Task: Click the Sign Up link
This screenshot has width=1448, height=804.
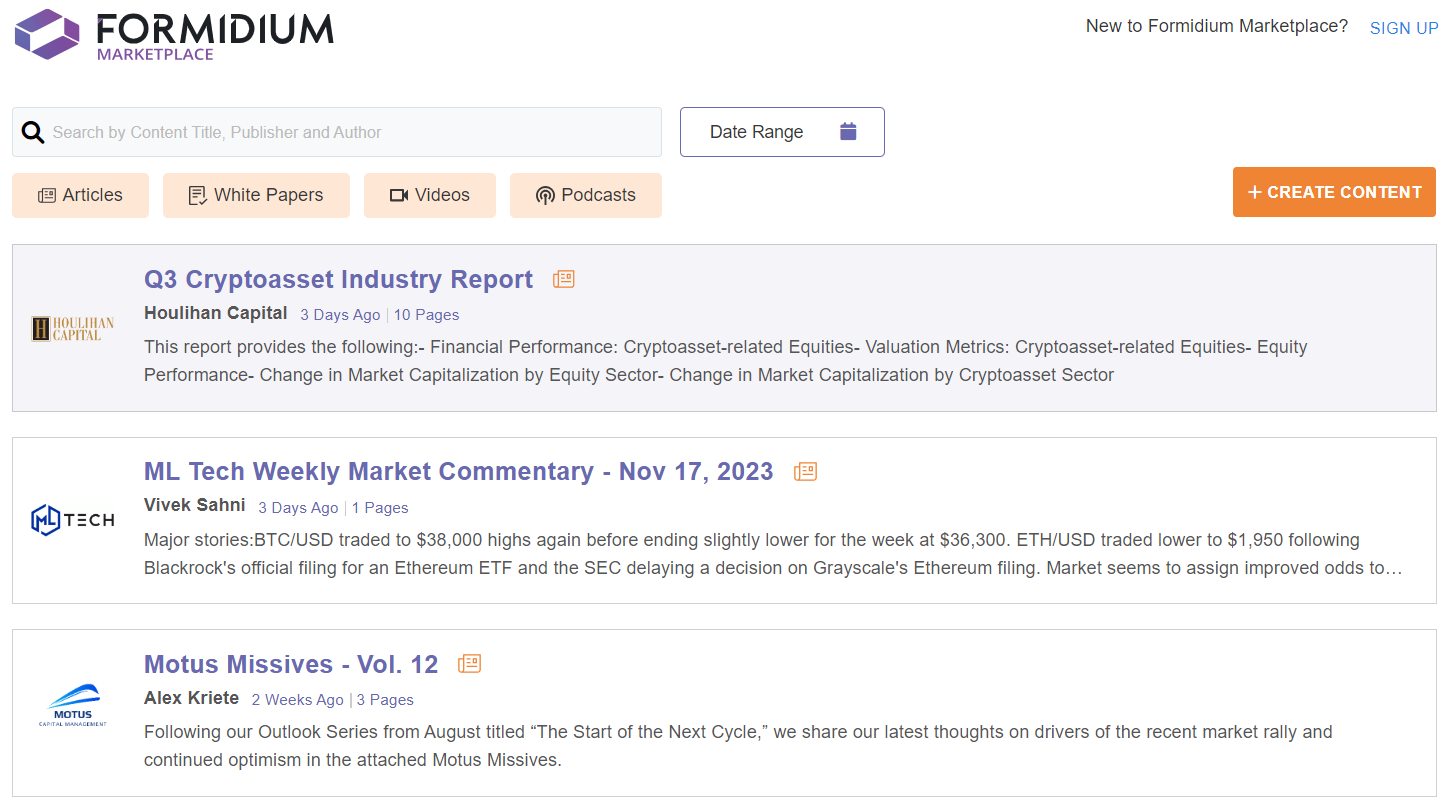Action: 1403,28
